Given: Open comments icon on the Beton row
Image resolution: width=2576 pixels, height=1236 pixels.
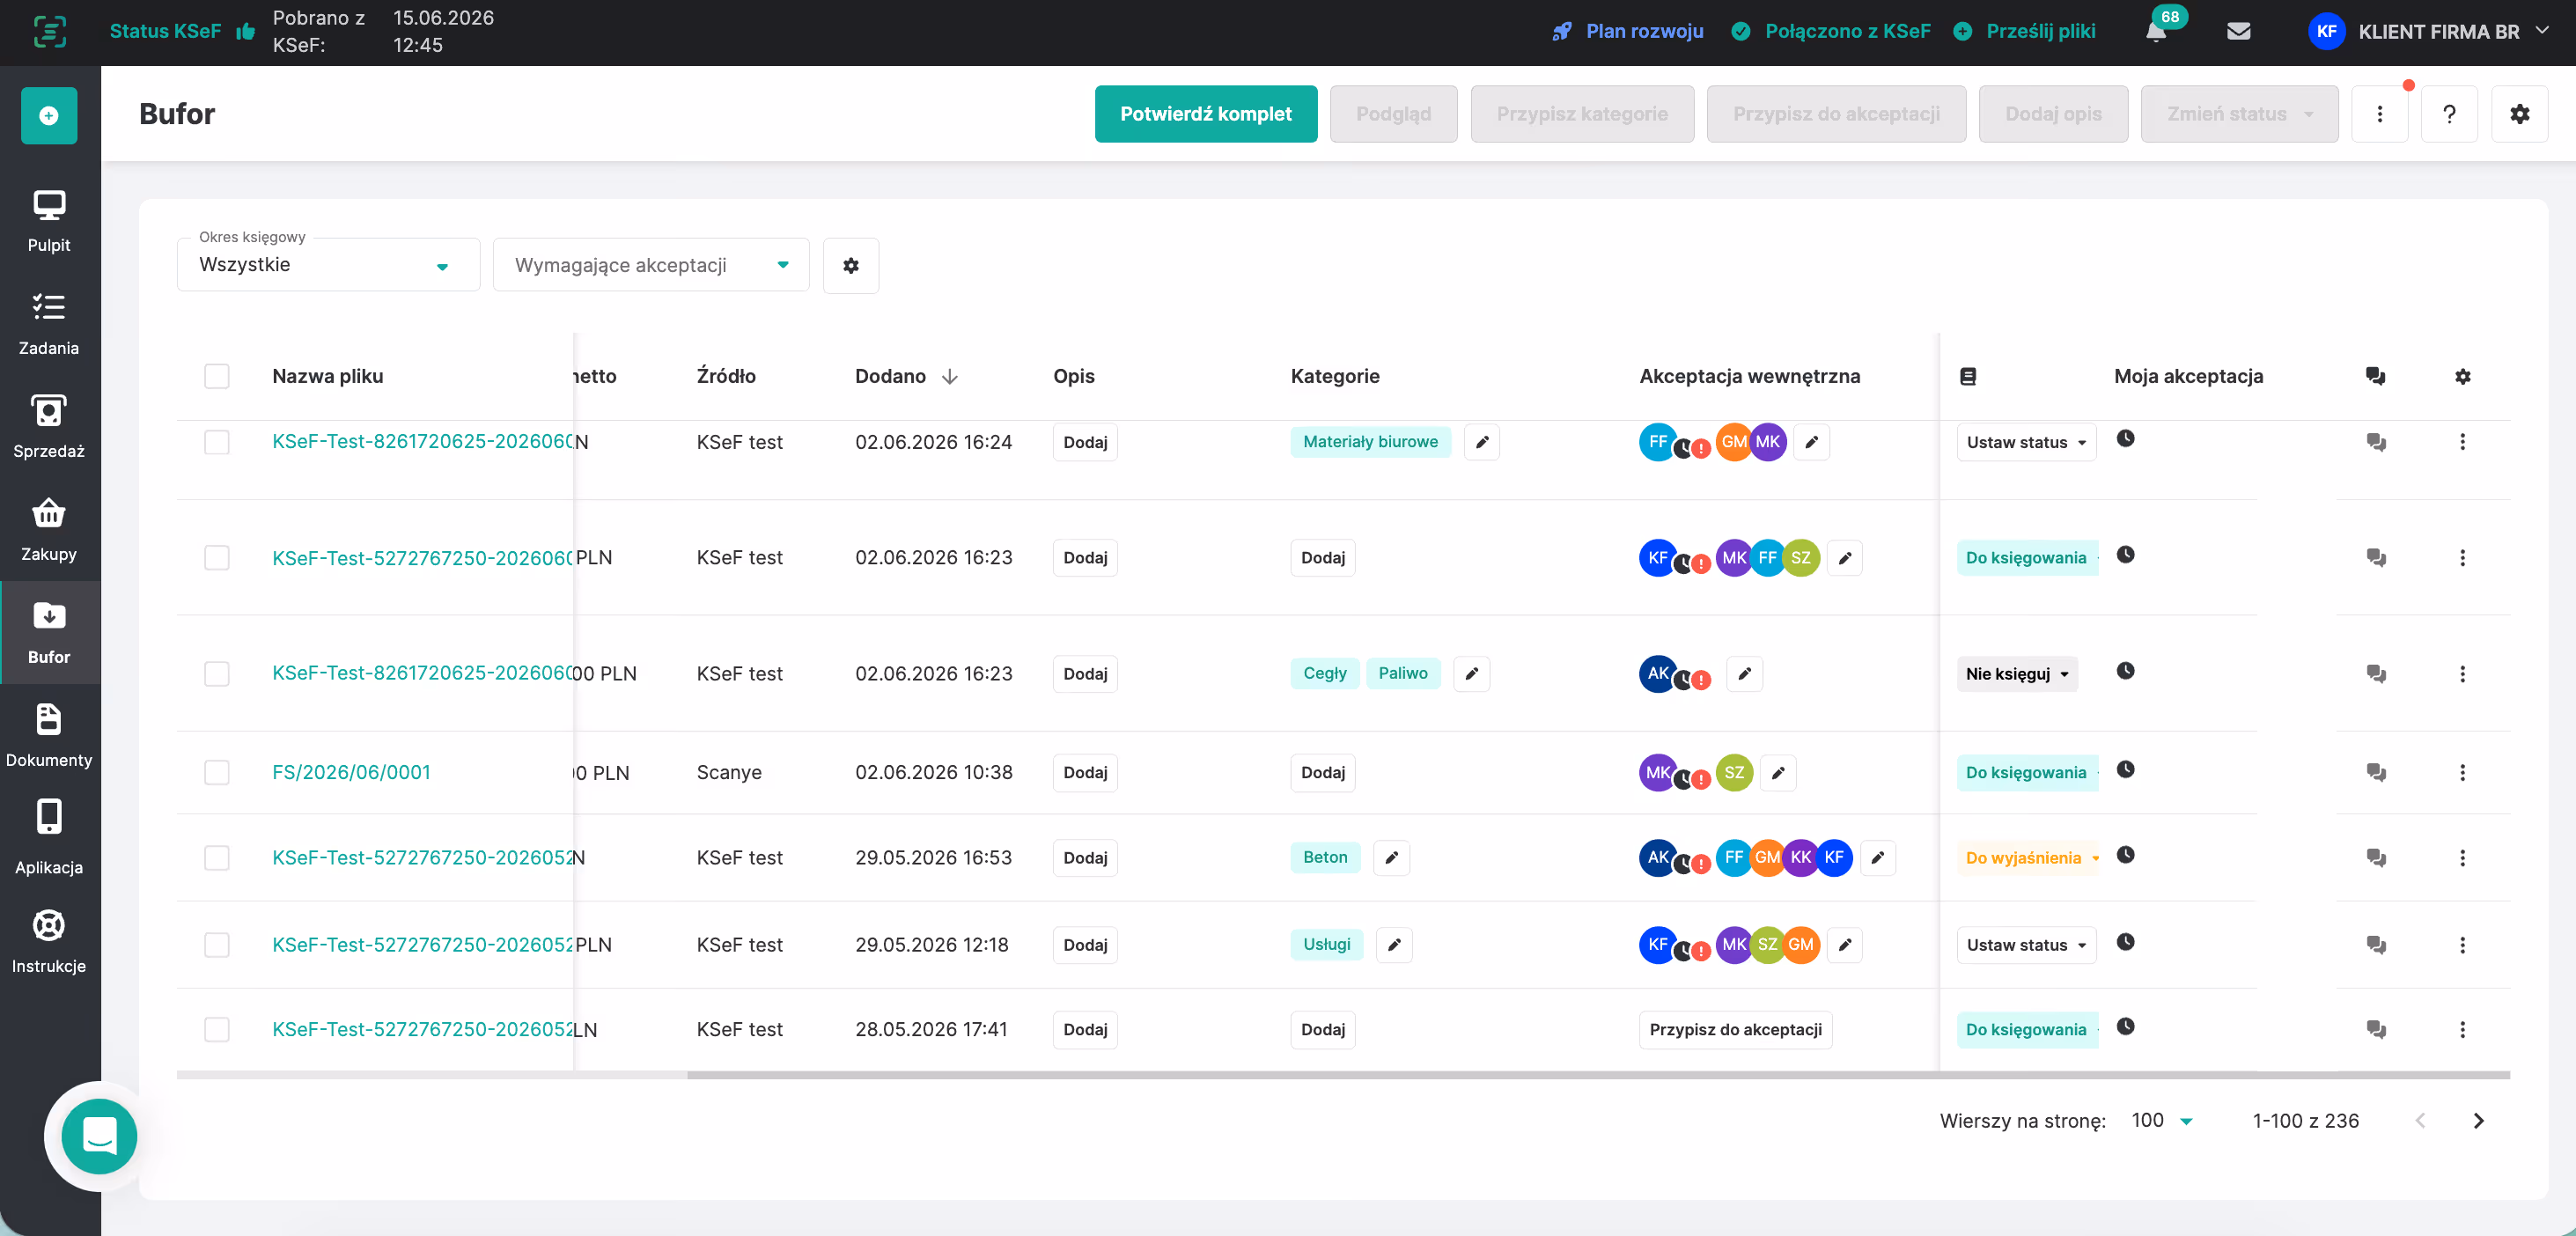Looking at the screenshot, I should (2376, 858).
